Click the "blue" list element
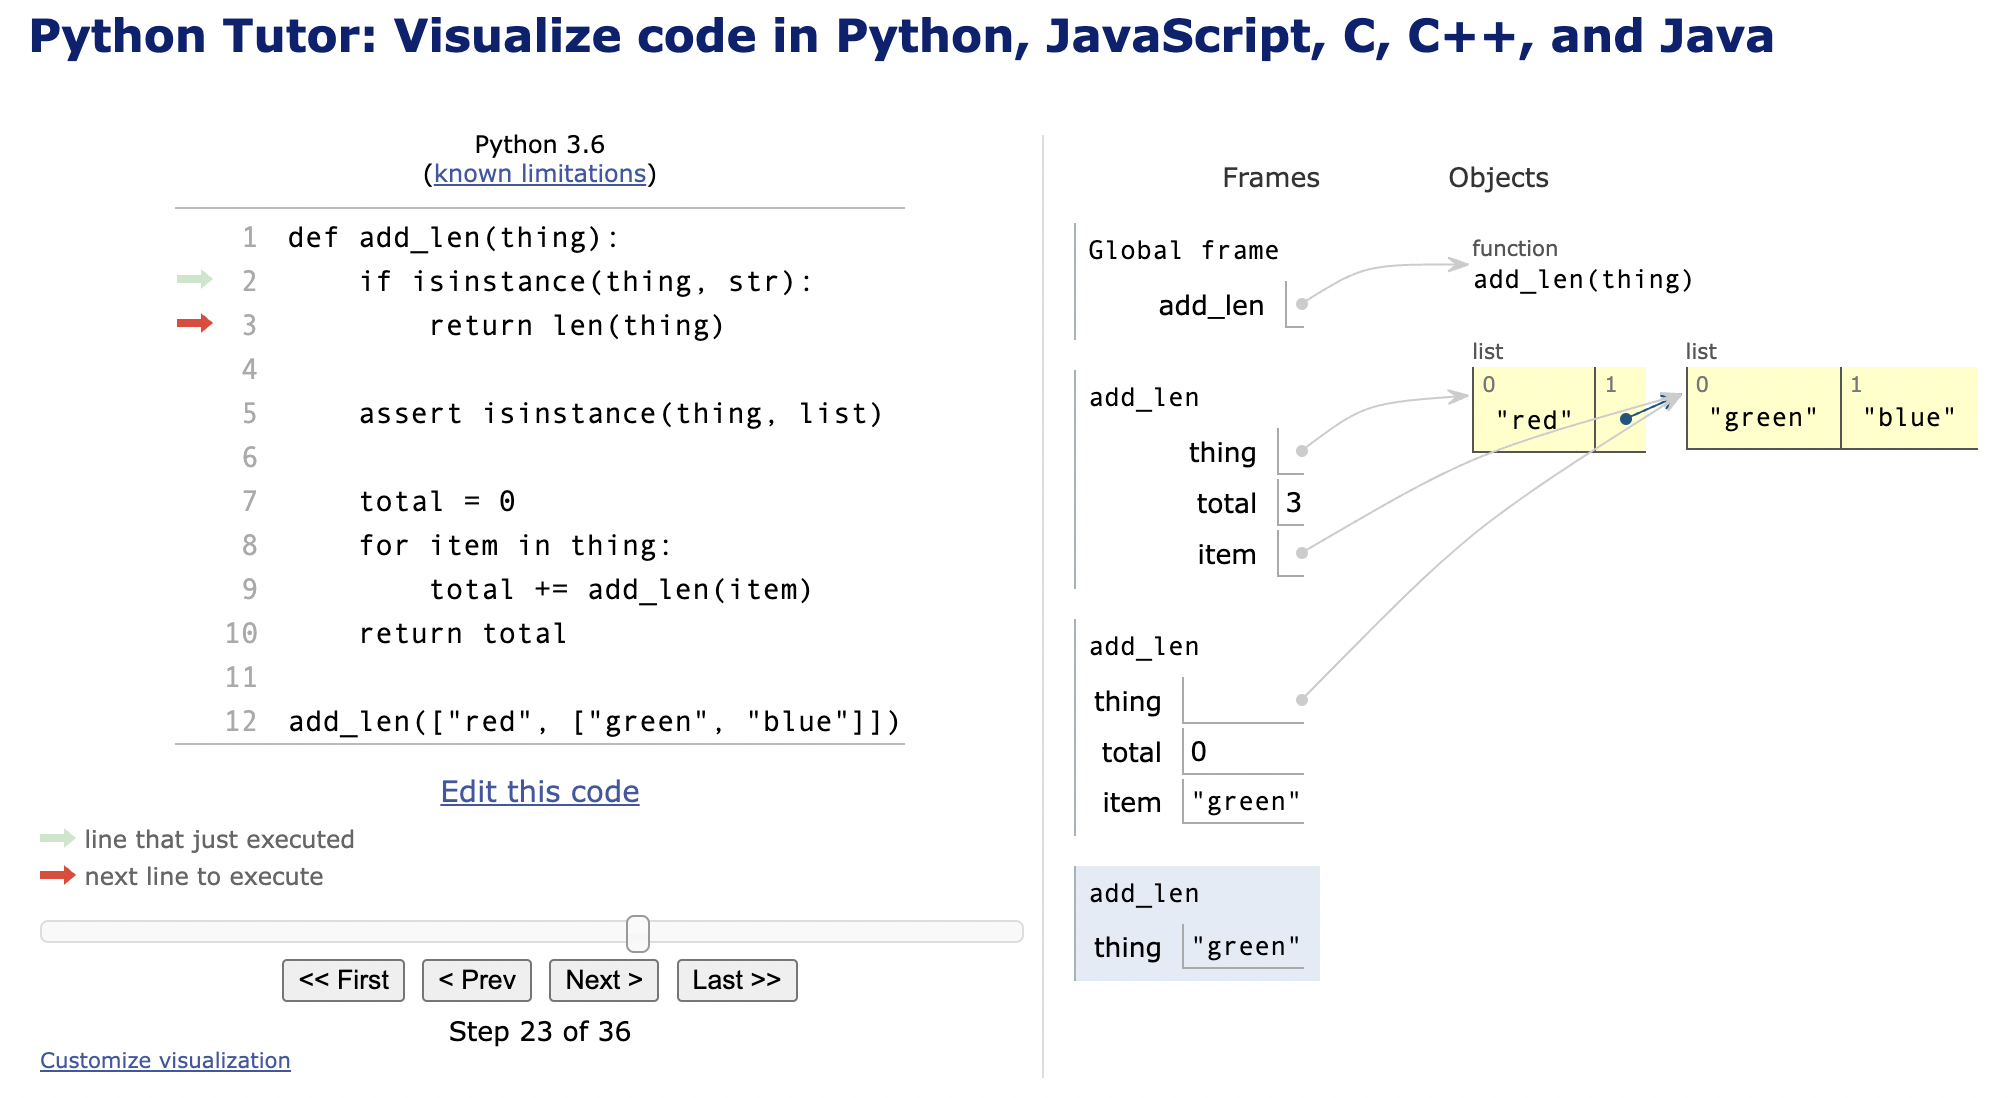Image resolution: width=2008 pixels, height=1098 pixels. click(x=1909, y=417)
